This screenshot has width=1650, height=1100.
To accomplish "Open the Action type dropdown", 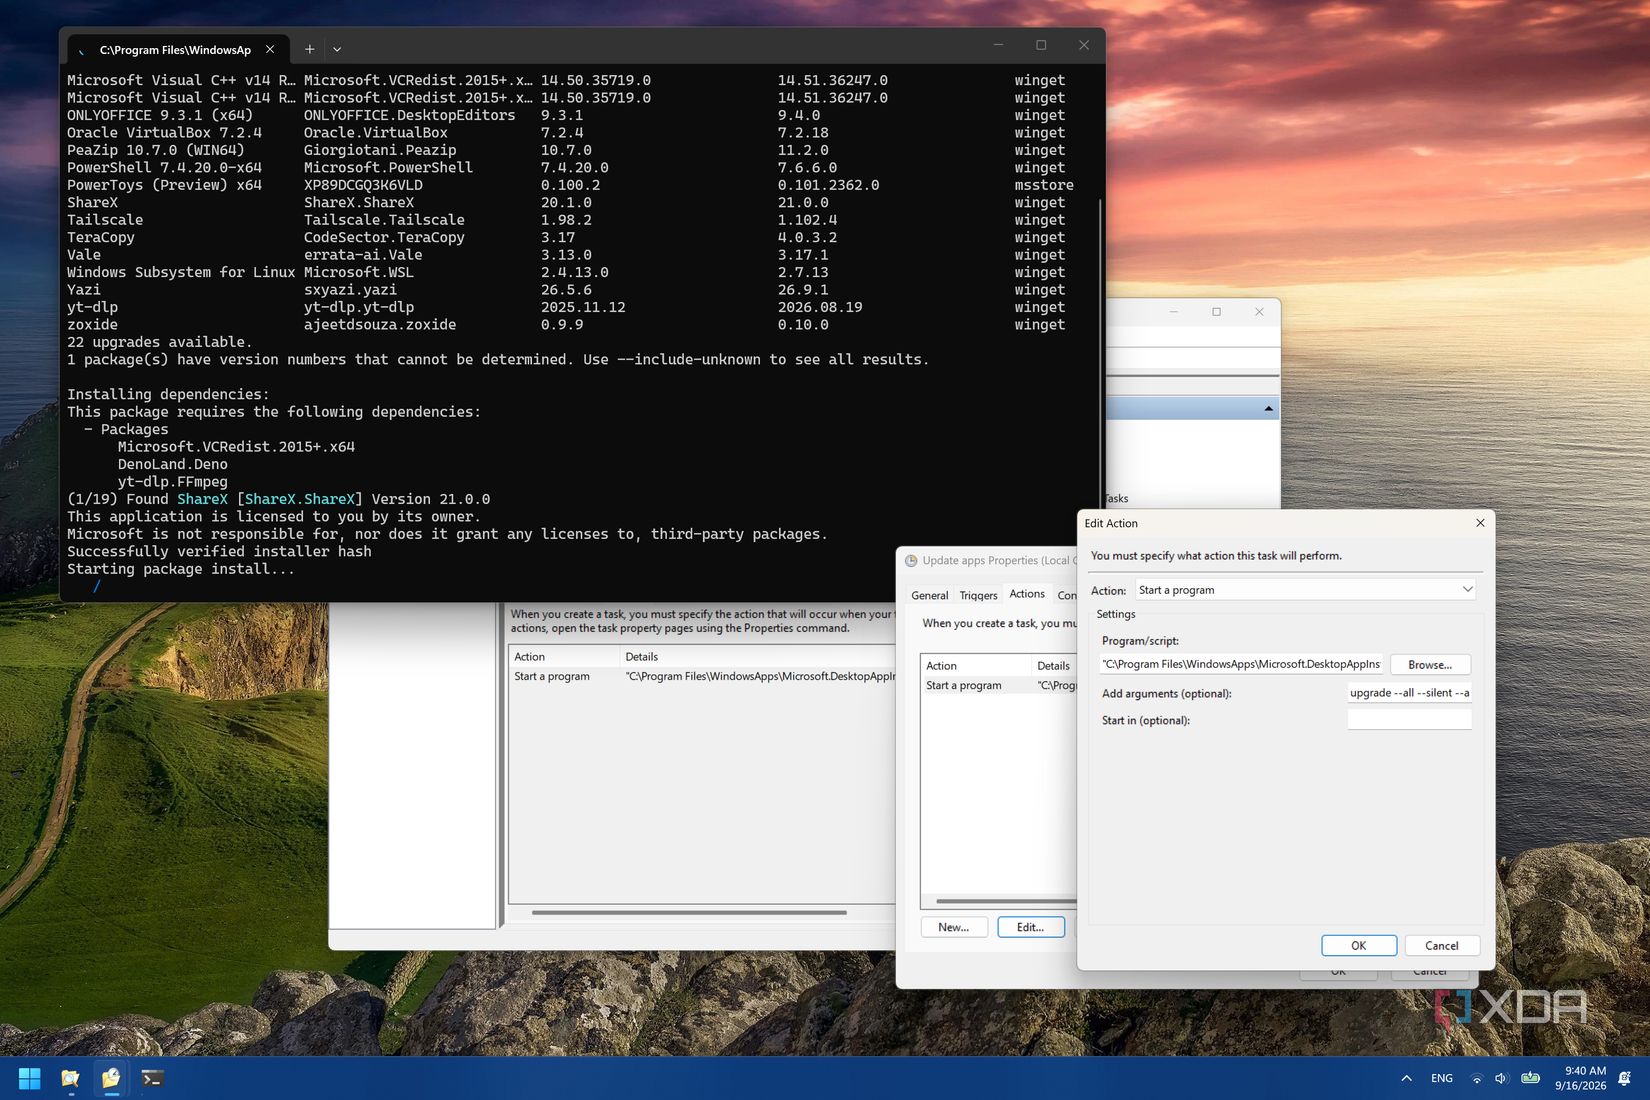I will click(x=1305, y=590).
